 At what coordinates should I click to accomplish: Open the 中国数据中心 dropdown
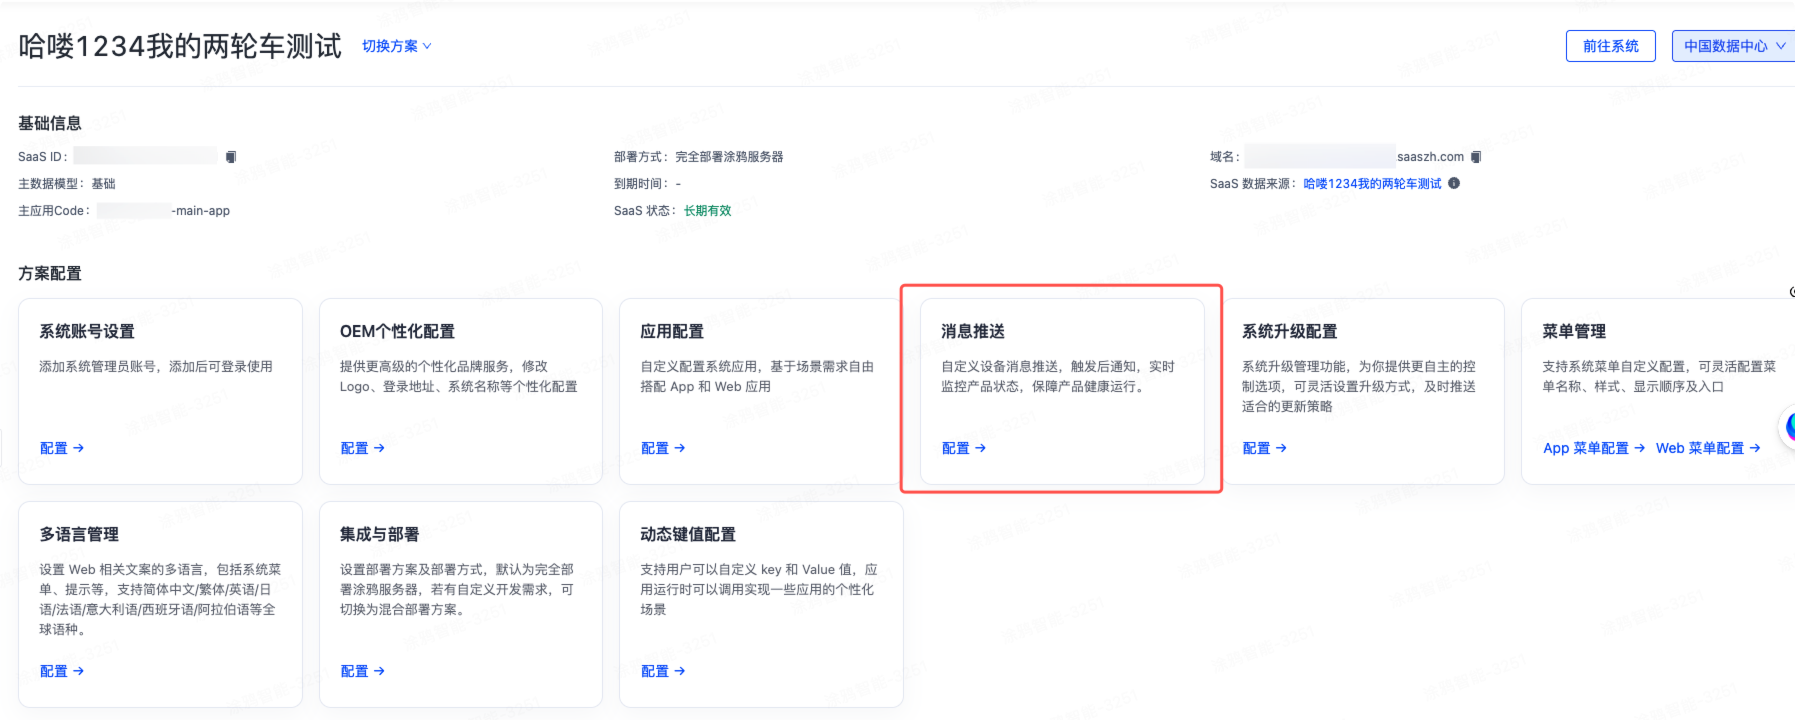pyautogui.click(x=1733, y=46)
